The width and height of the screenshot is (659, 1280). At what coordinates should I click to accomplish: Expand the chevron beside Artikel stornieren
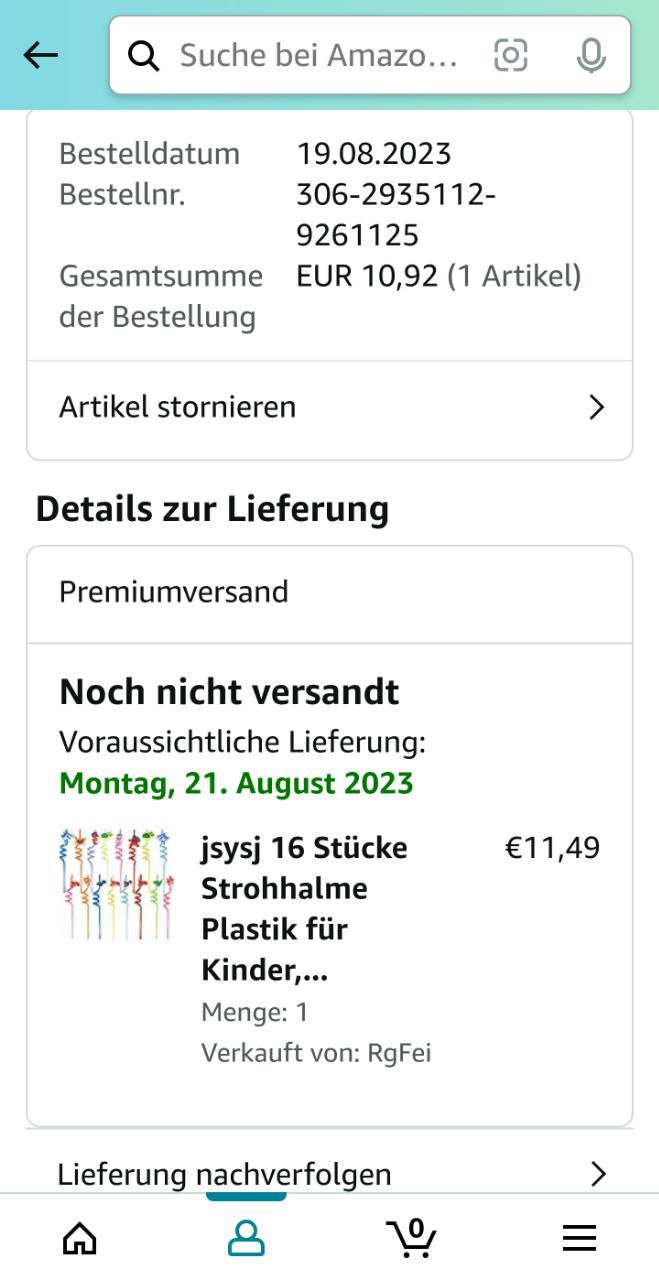click(597, 407)
